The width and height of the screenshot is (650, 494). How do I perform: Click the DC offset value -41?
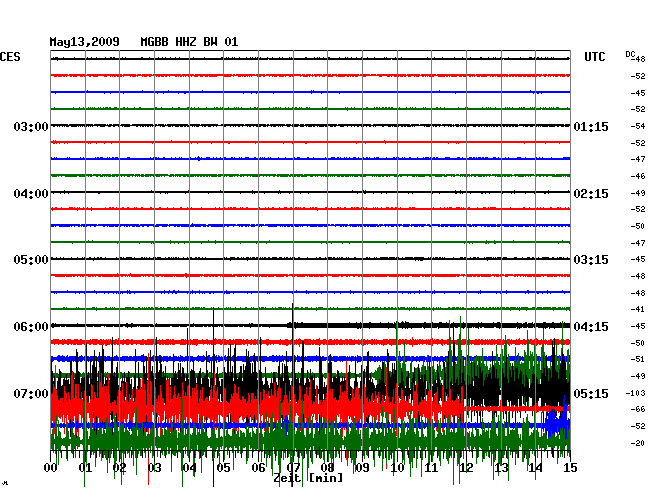coord(638,309)
